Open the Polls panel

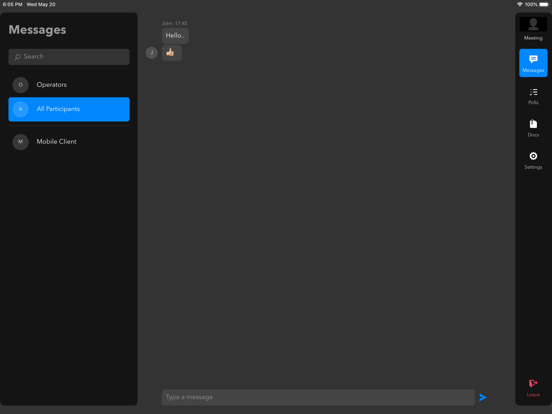(533, 96)
